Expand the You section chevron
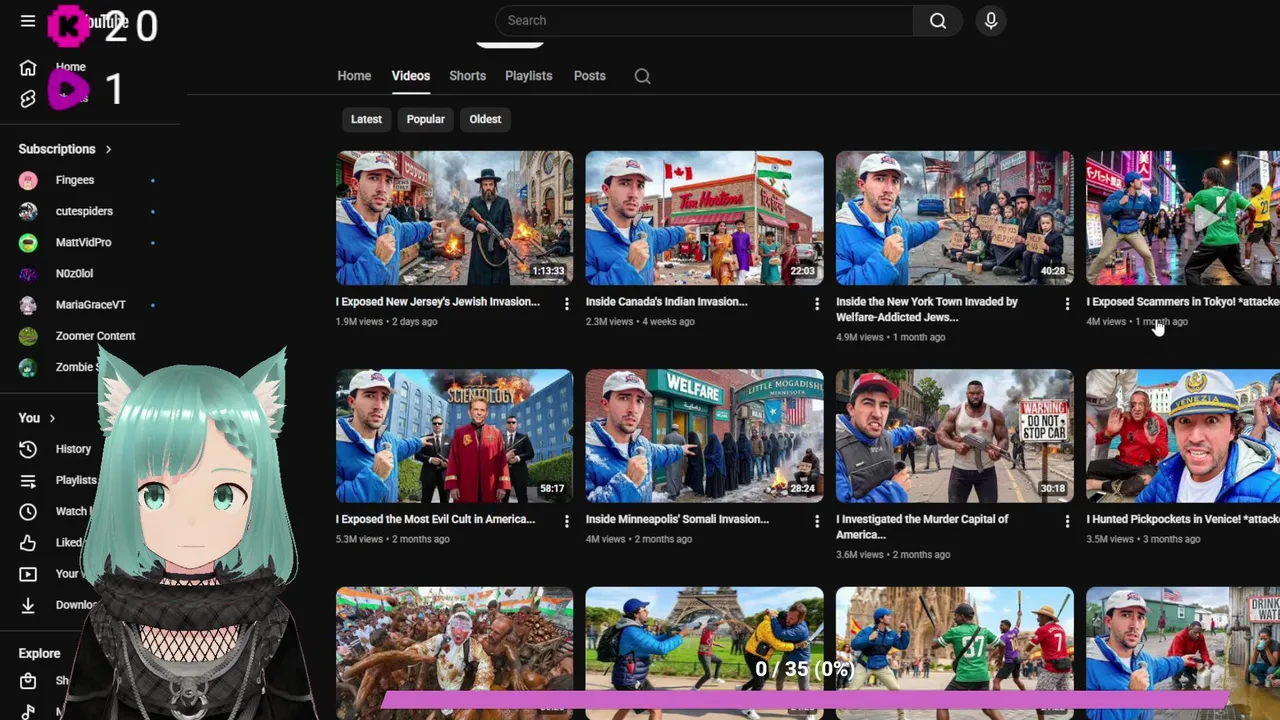This screenshot has width=1280, height=720. coord(52,418)
